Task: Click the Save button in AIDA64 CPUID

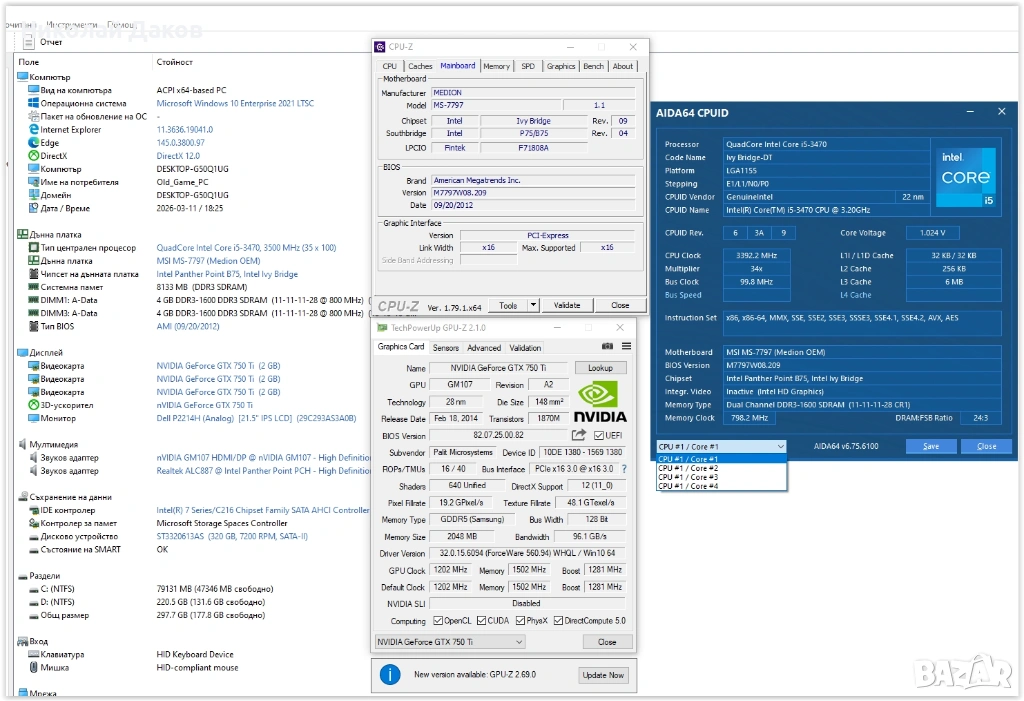Action: point(931,446)
